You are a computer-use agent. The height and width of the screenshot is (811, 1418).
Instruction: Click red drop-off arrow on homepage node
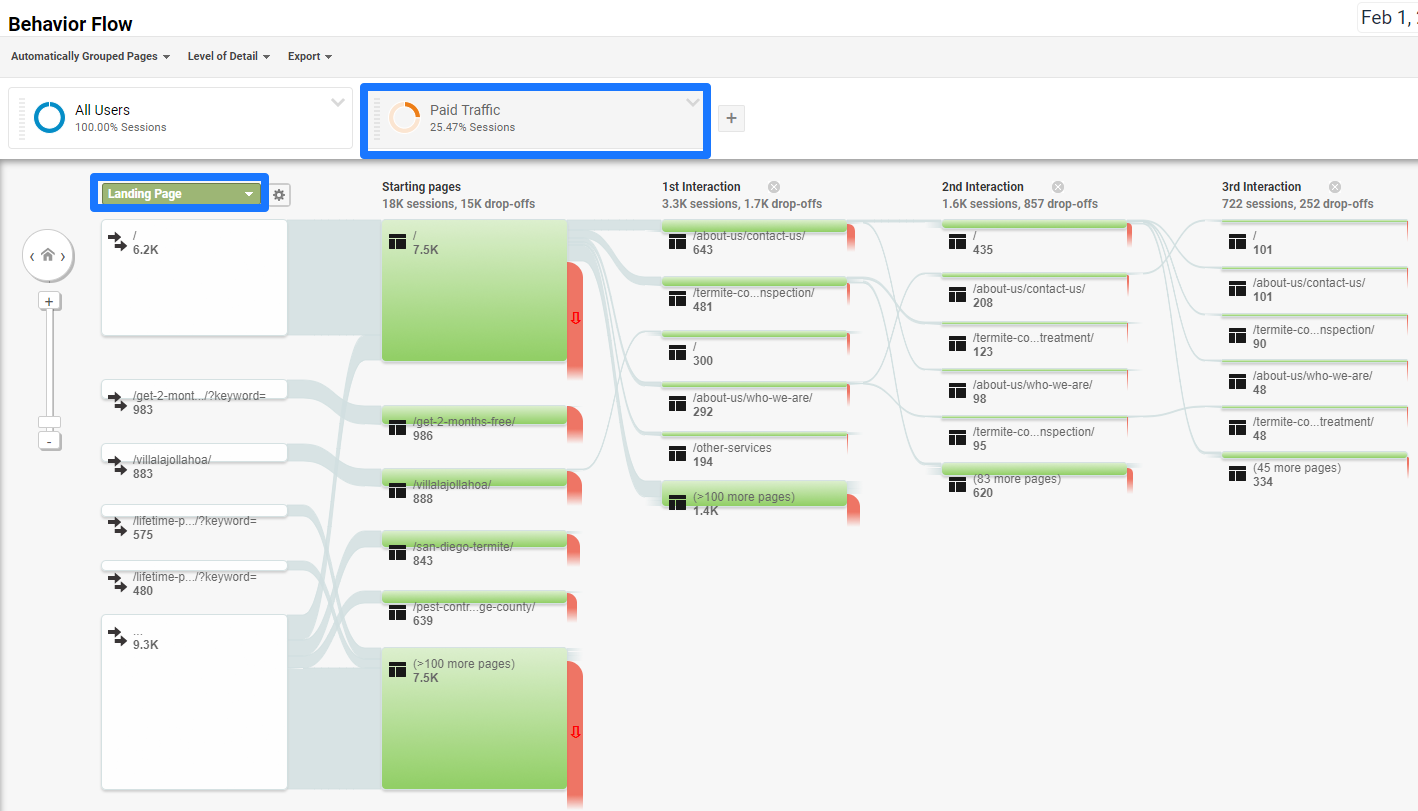click(x=575, y=318)
